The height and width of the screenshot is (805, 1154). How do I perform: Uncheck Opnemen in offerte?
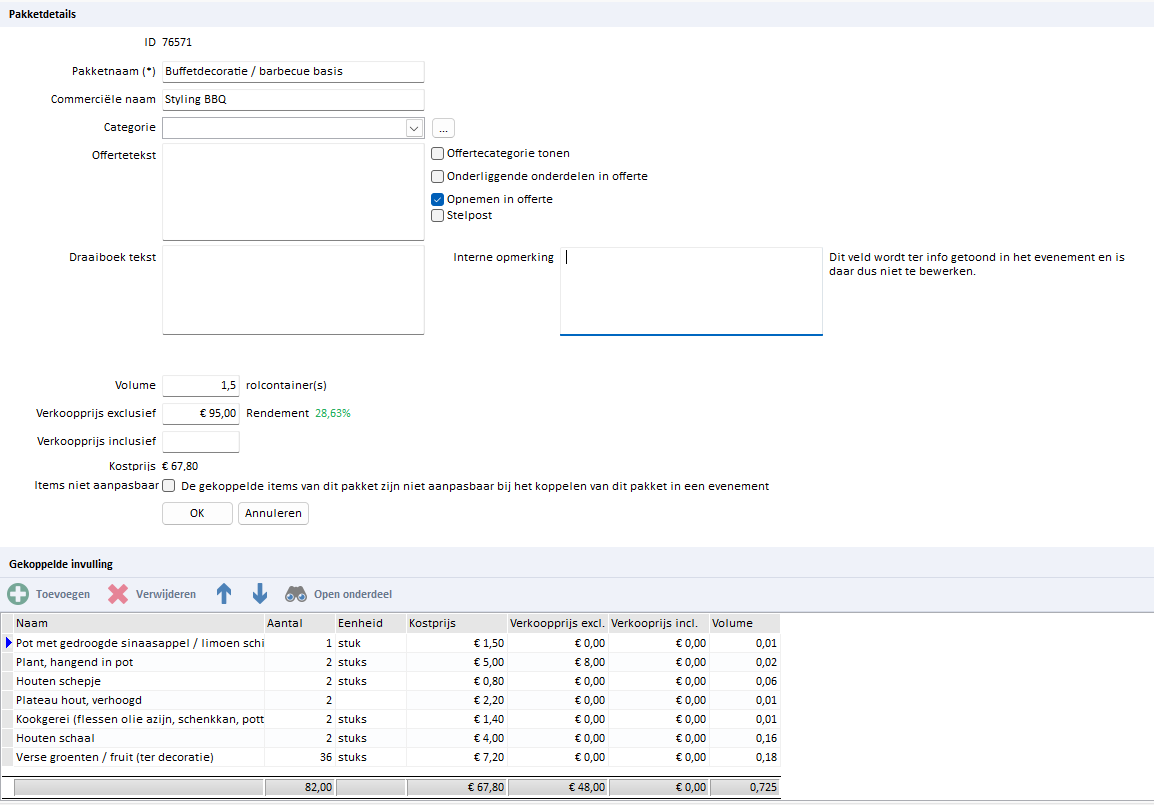click(437, 199)
